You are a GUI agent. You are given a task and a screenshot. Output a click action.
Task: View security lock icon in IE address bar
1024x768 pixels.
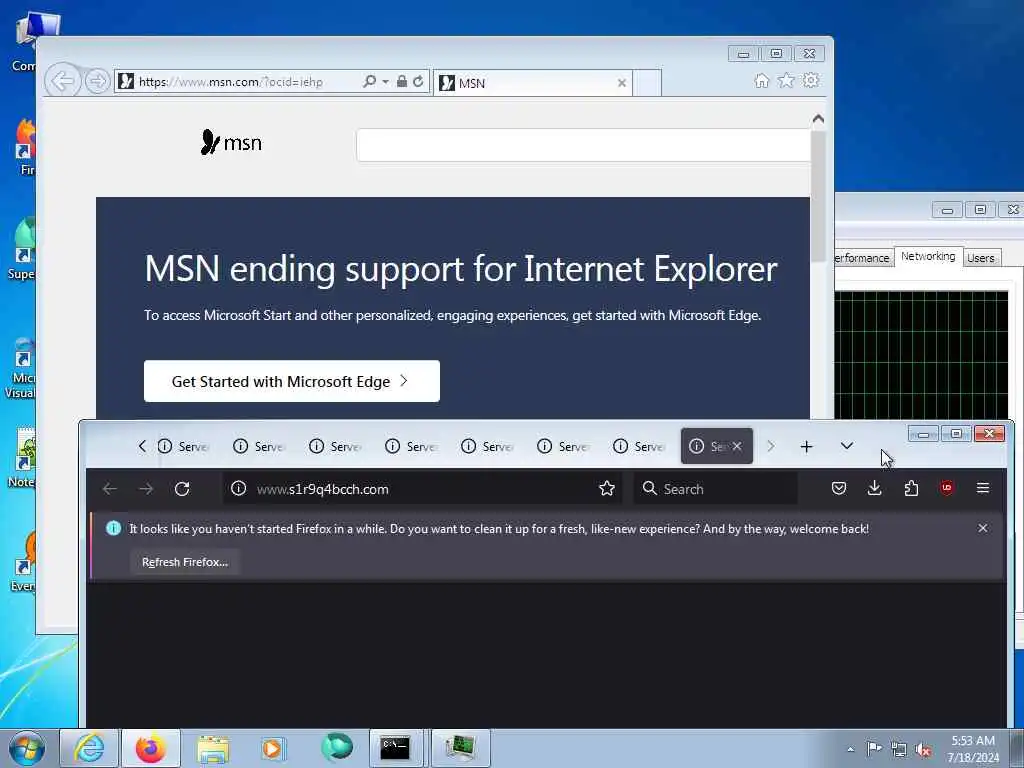(402, 82)
